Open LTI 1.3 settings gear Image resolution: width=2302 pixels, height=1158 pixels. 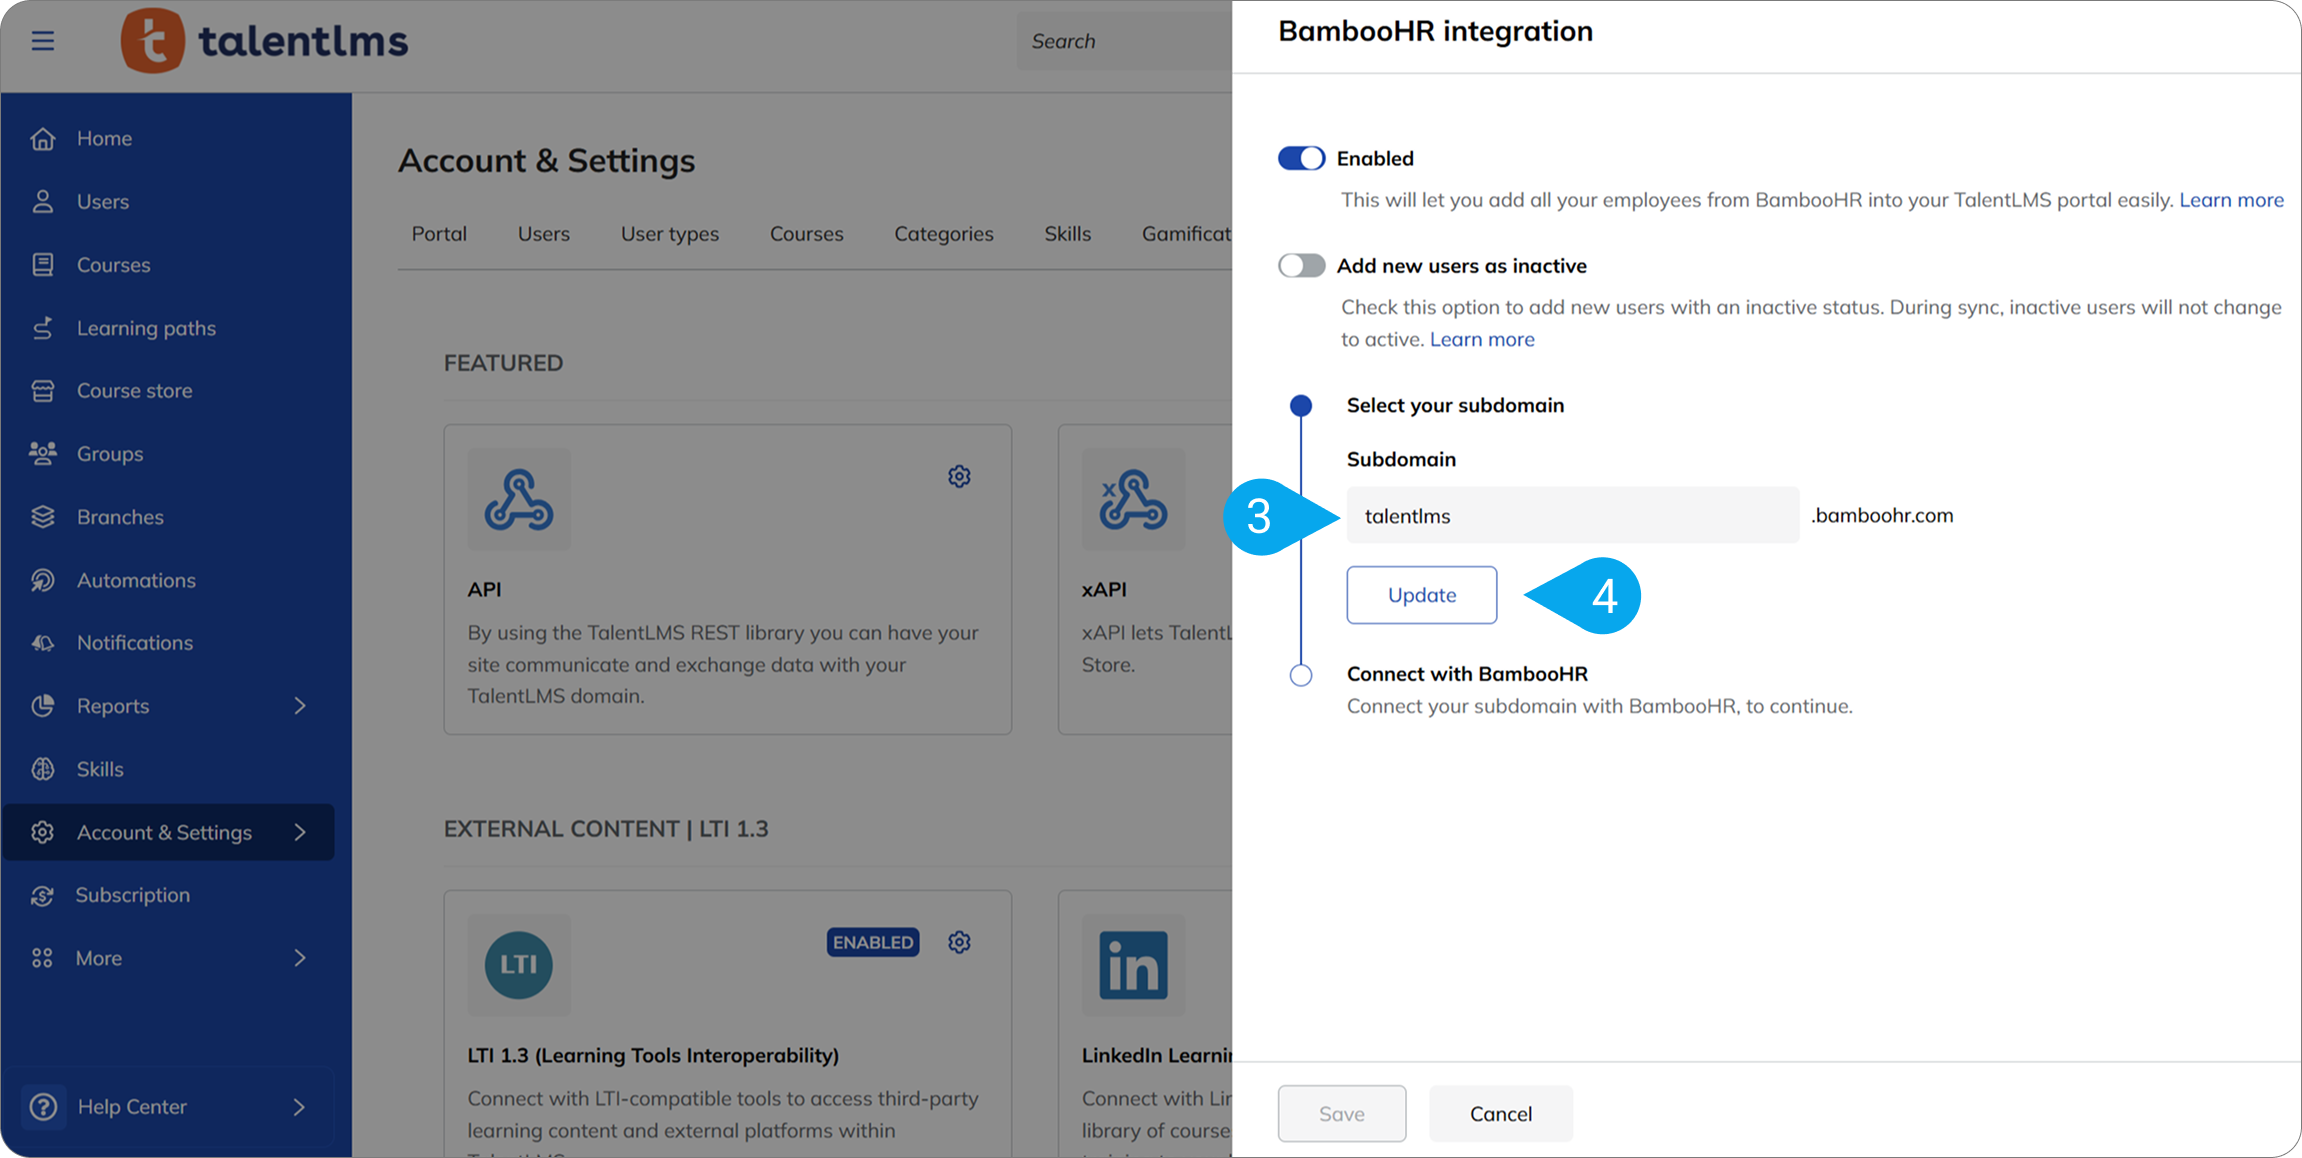click(x=959, y=942)
